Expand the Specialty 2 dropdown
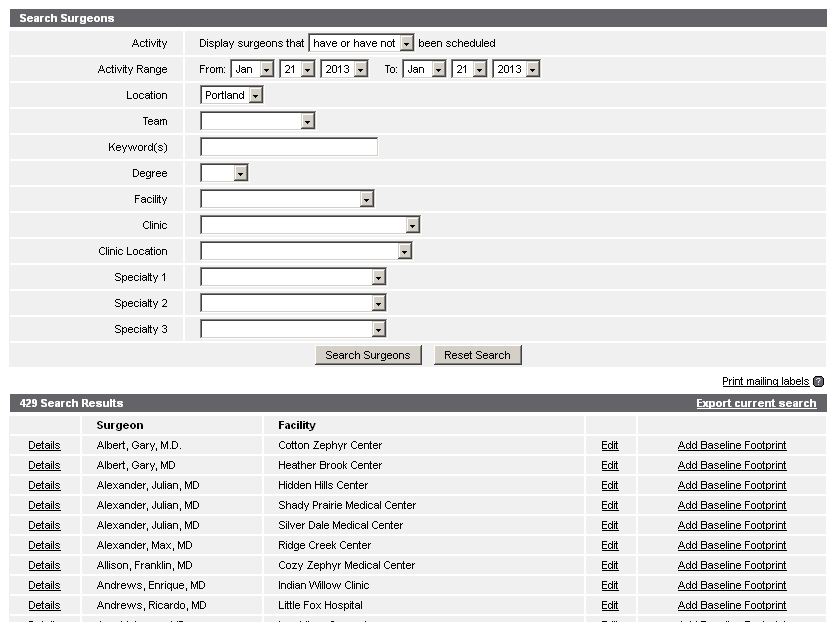Viewport: 838px width, 622px height. [293, 304]
